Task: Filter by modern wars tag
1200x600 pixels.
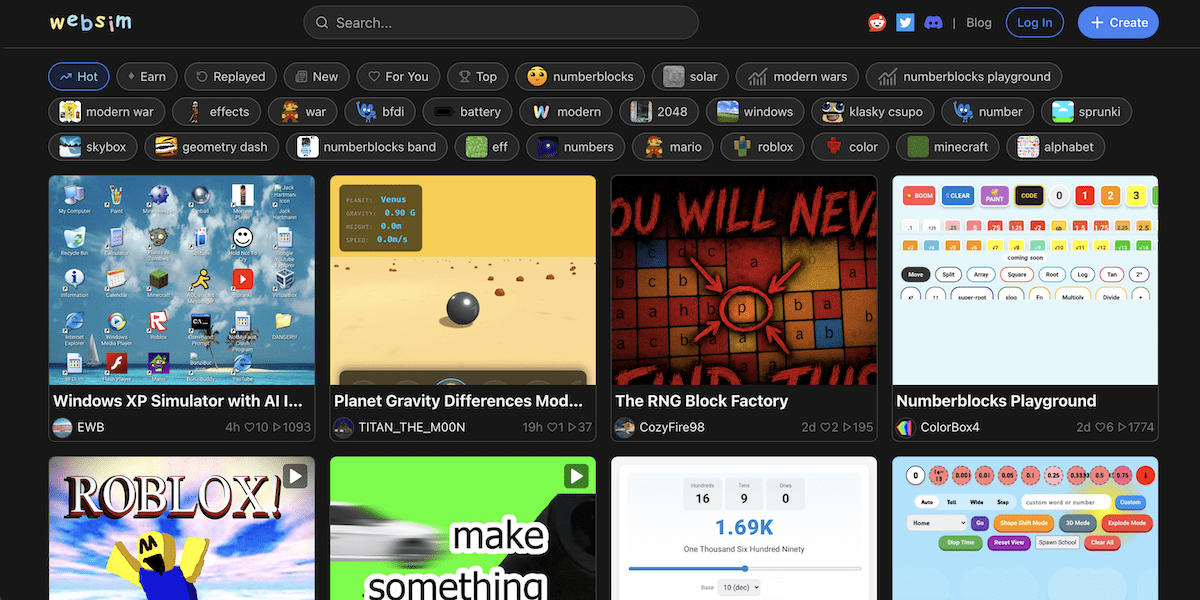Action: click(x=797, y=76)
